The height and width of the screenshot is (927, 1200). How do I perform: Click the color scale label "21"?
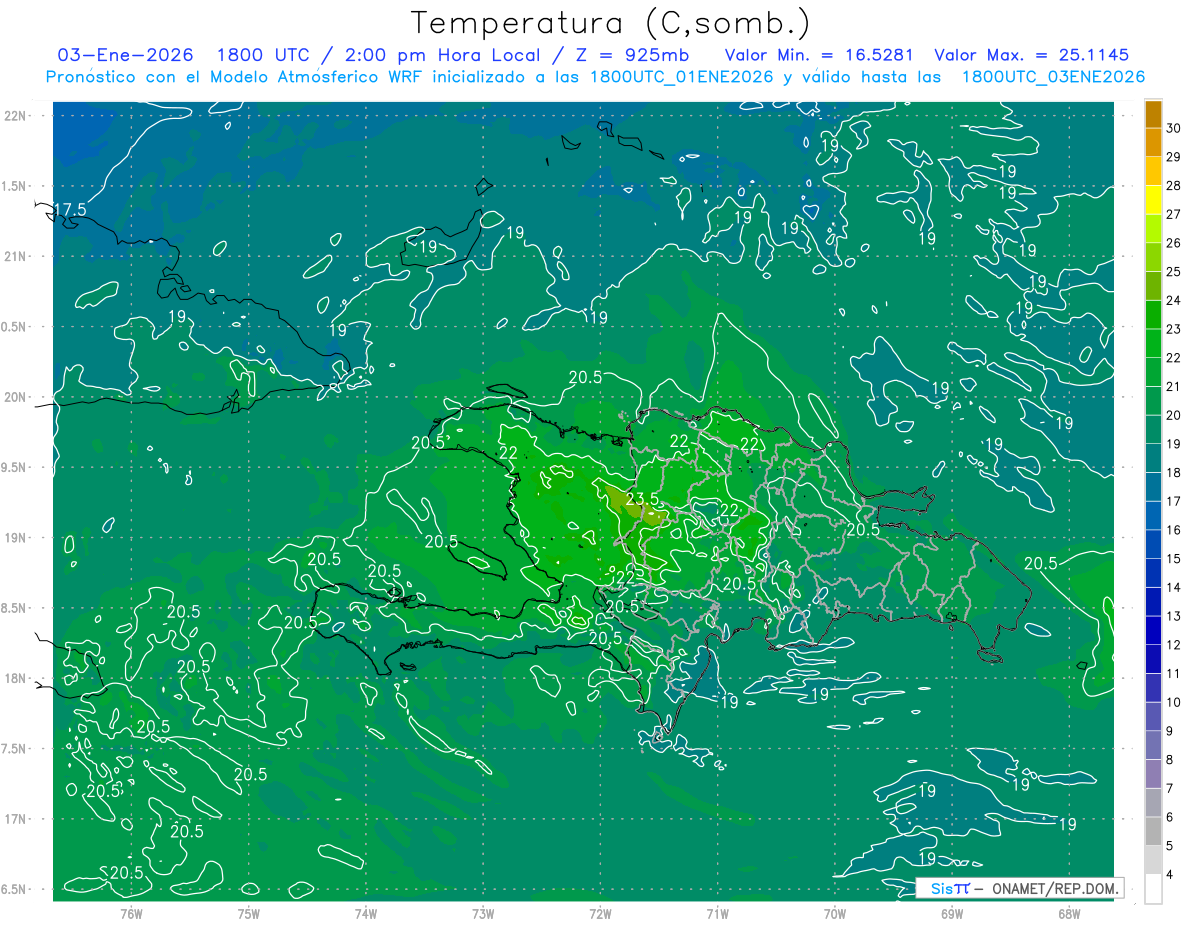1174,386
